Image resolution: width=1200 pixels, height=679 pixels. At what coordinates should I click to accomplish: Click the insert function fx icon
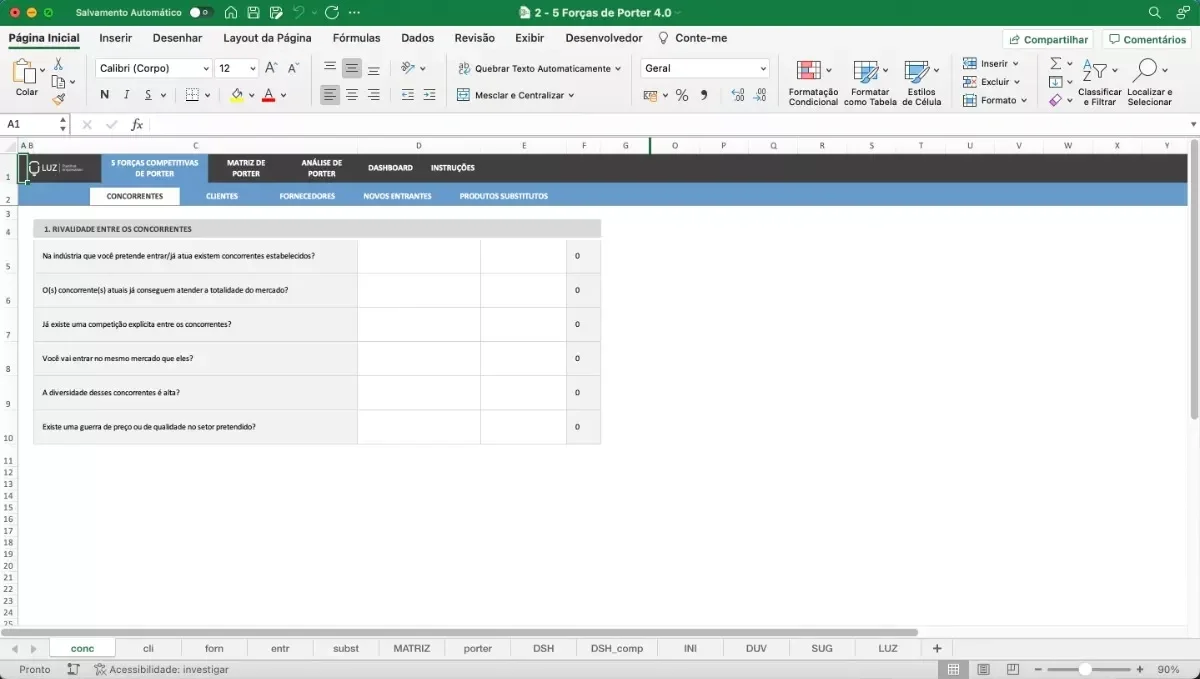(137, 125)
